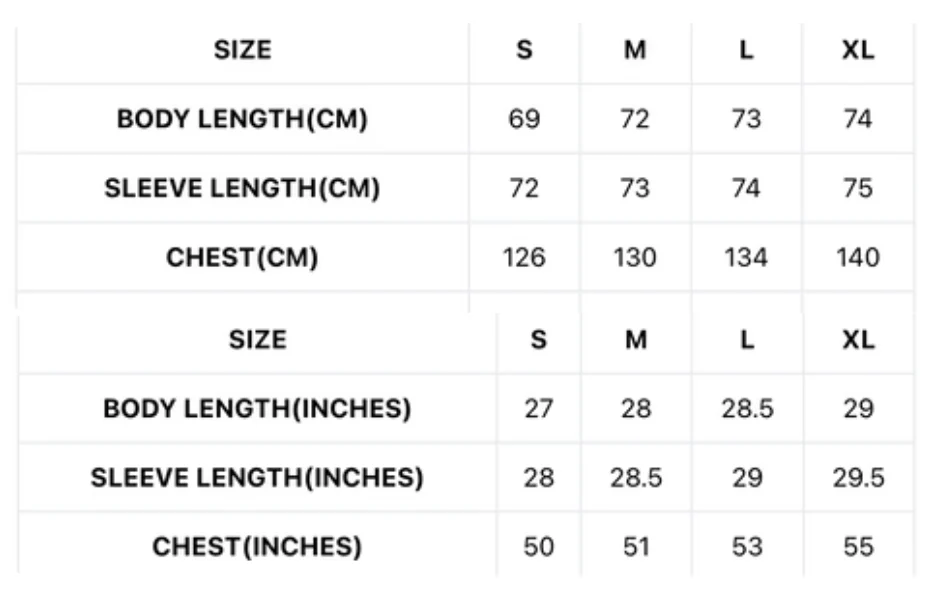Image resolution: width=934 pixels, height=590 pixels.
Task: Click body length value 69
Action: coord(524,119)
